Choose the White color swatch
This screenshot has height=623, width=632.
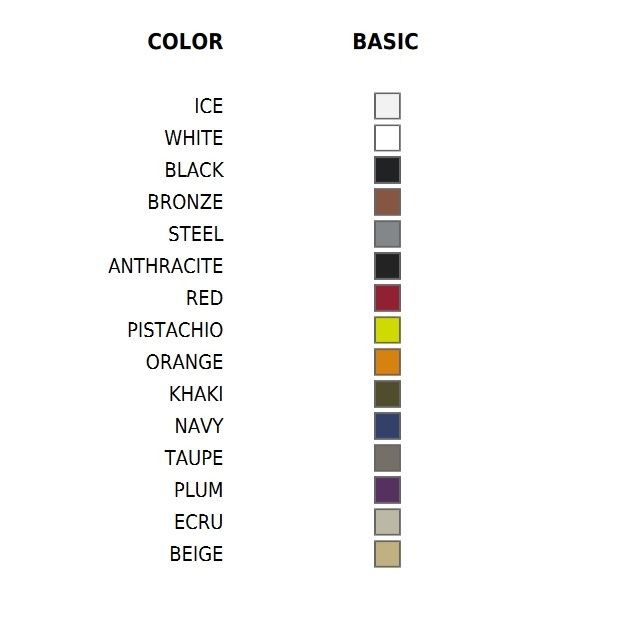387,138
